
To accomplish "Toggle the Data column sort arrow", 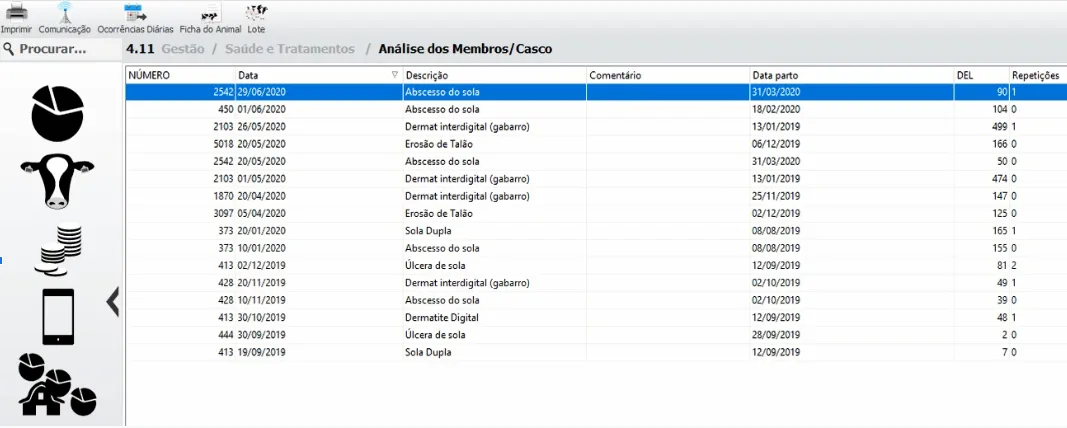I will pos(395,76).
